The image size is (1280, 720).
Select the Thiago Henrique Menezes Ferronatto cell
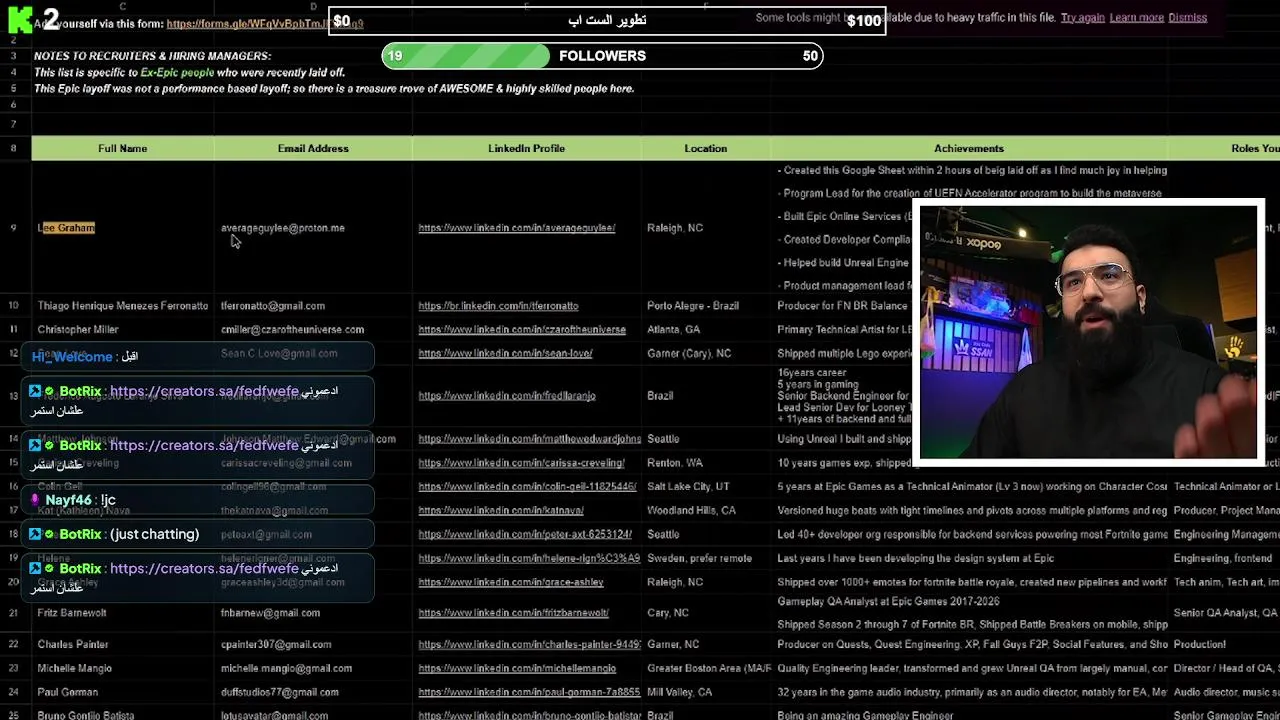pyautogui.click(x=122, y=306)
